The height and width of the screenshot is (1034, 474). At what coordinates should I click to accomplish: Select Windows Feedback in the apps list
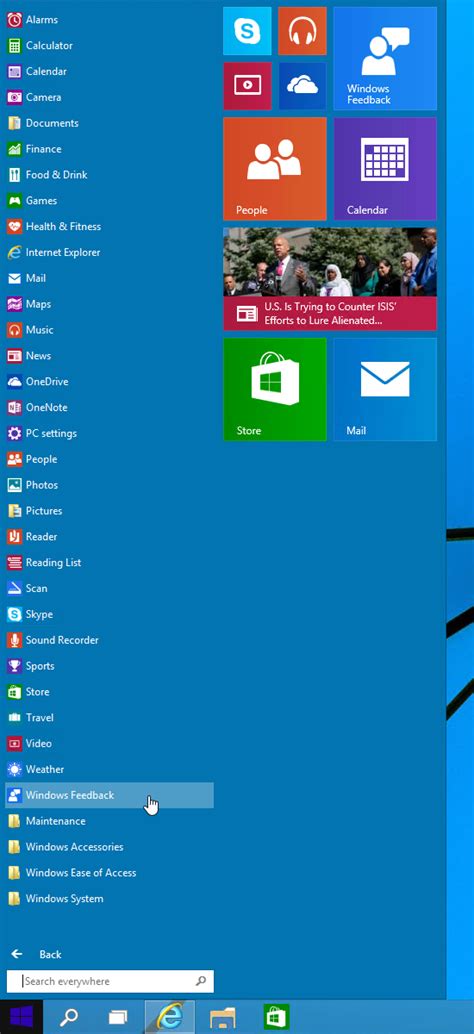[109, 795]
